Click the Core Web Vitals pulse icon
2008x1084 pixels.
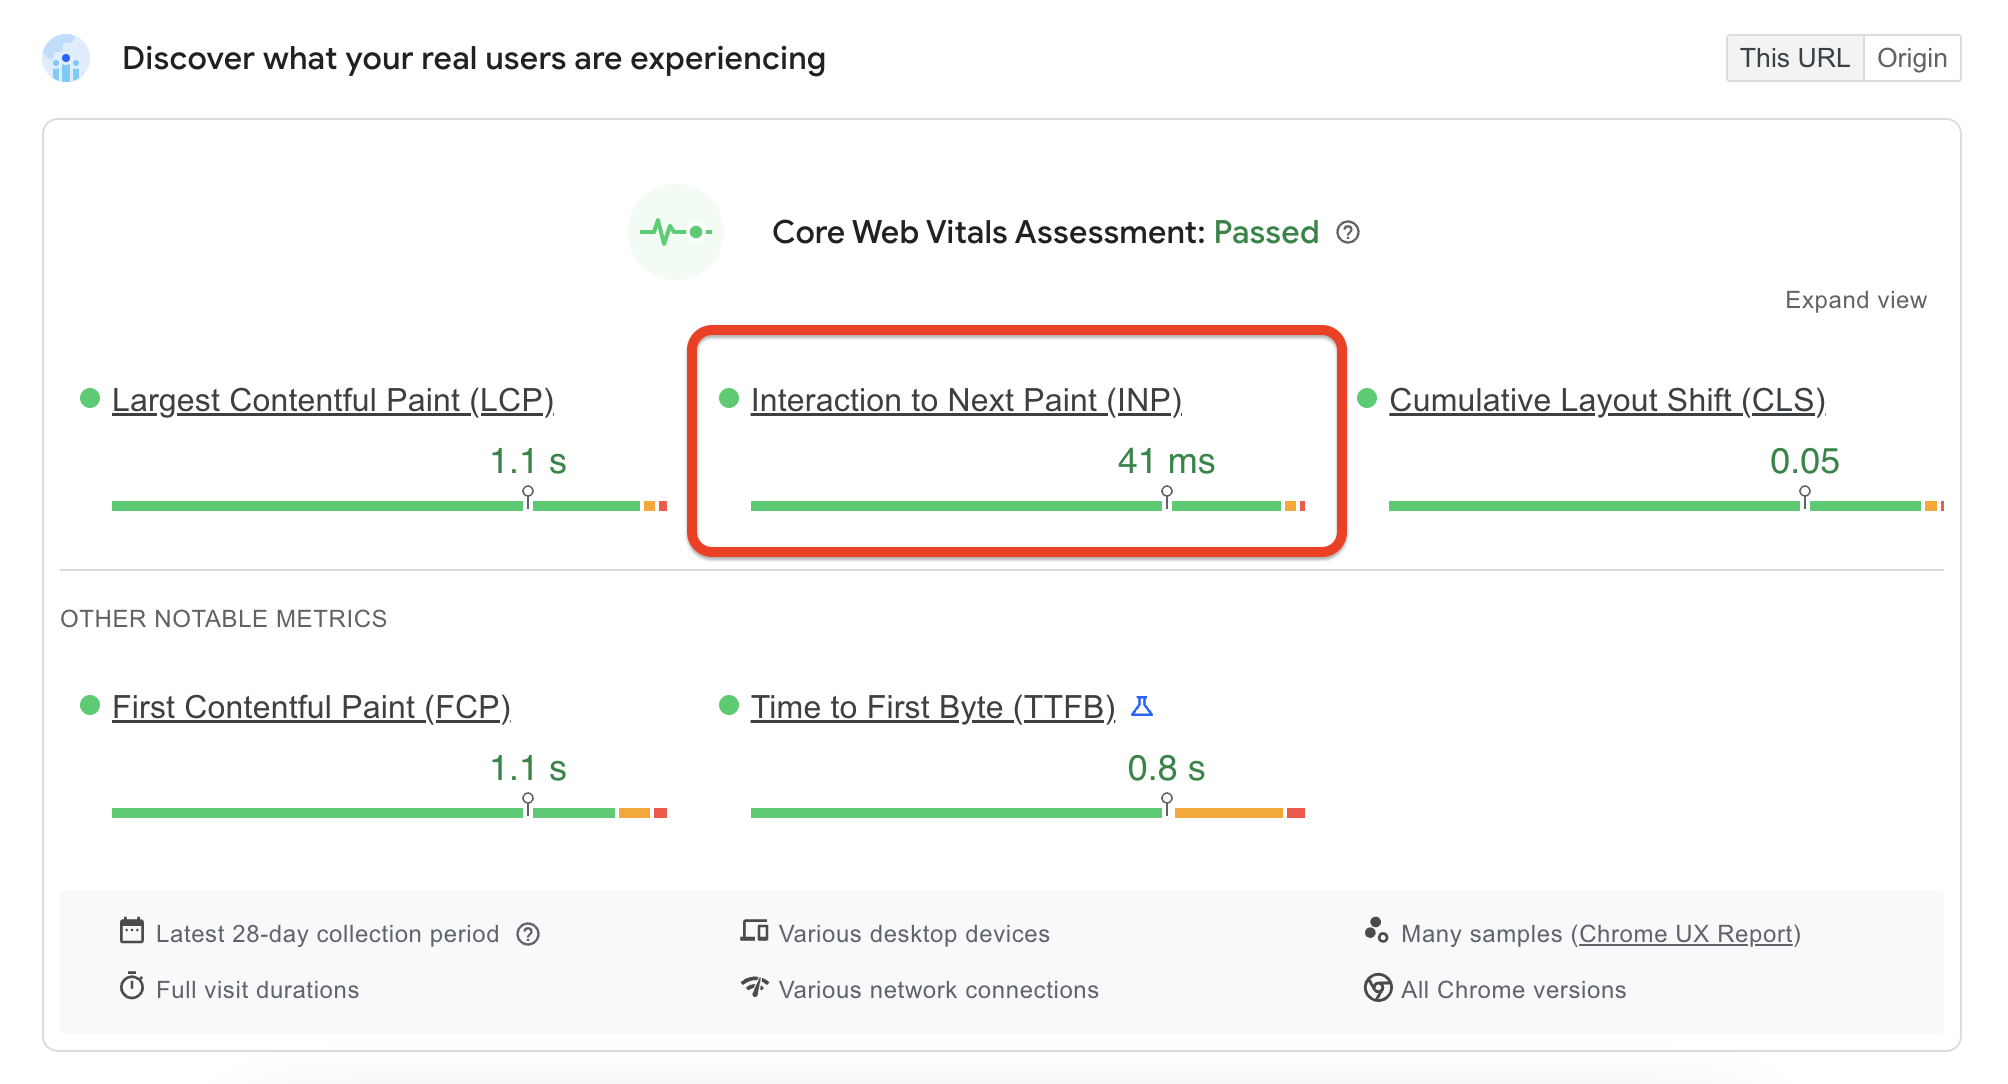(x=676, y=232)
